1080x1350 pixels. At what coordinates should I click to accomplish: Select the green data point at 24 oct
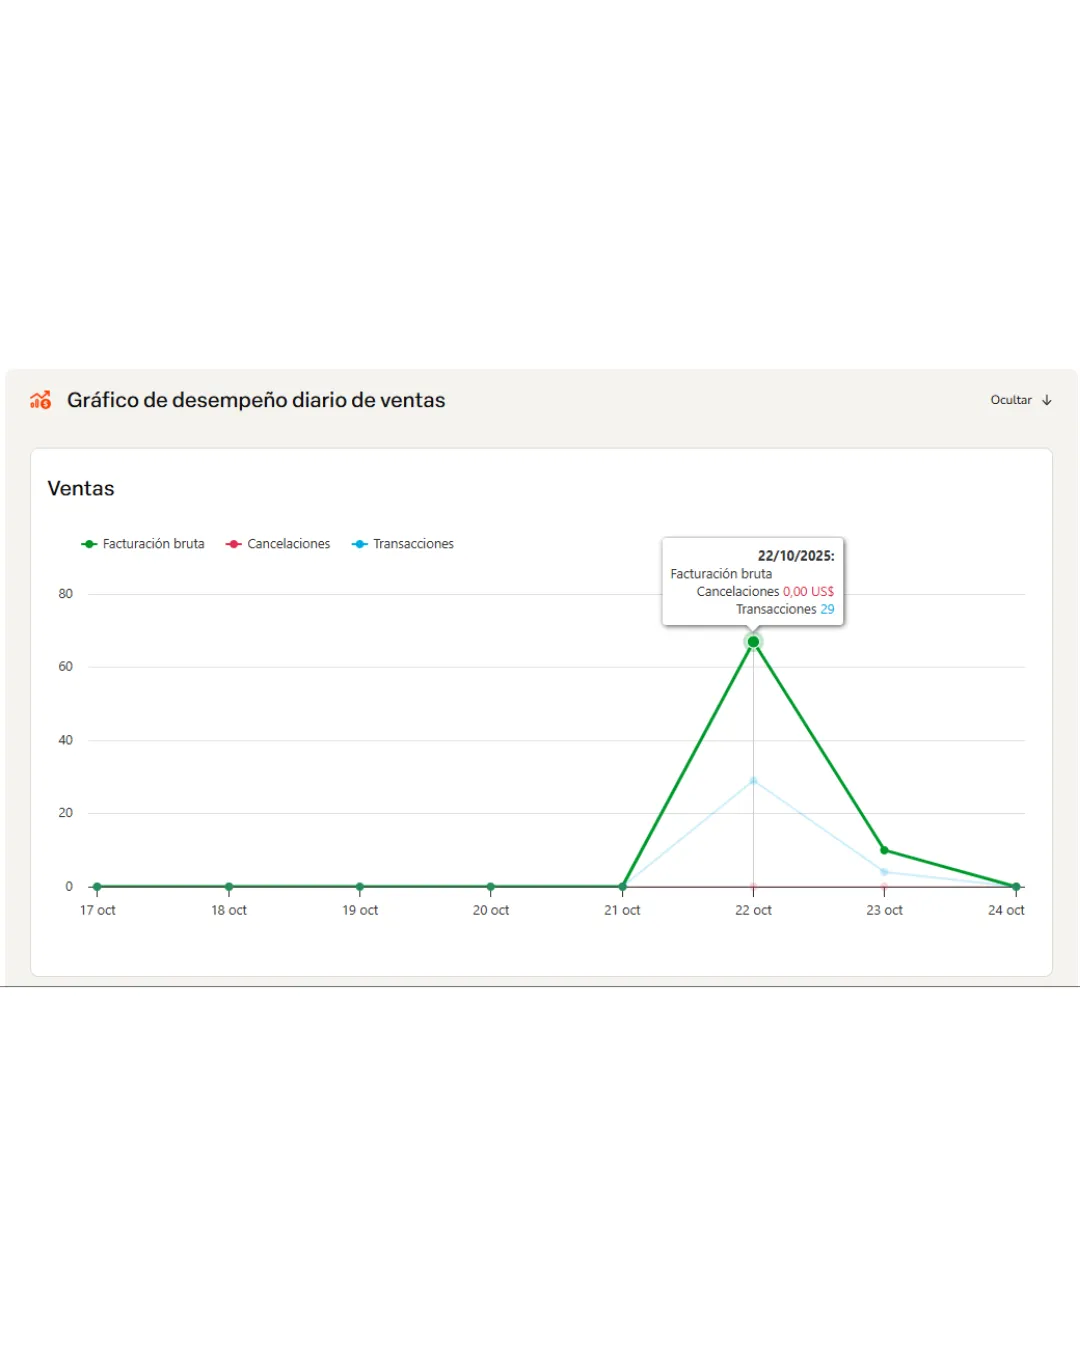point(1016,887)
